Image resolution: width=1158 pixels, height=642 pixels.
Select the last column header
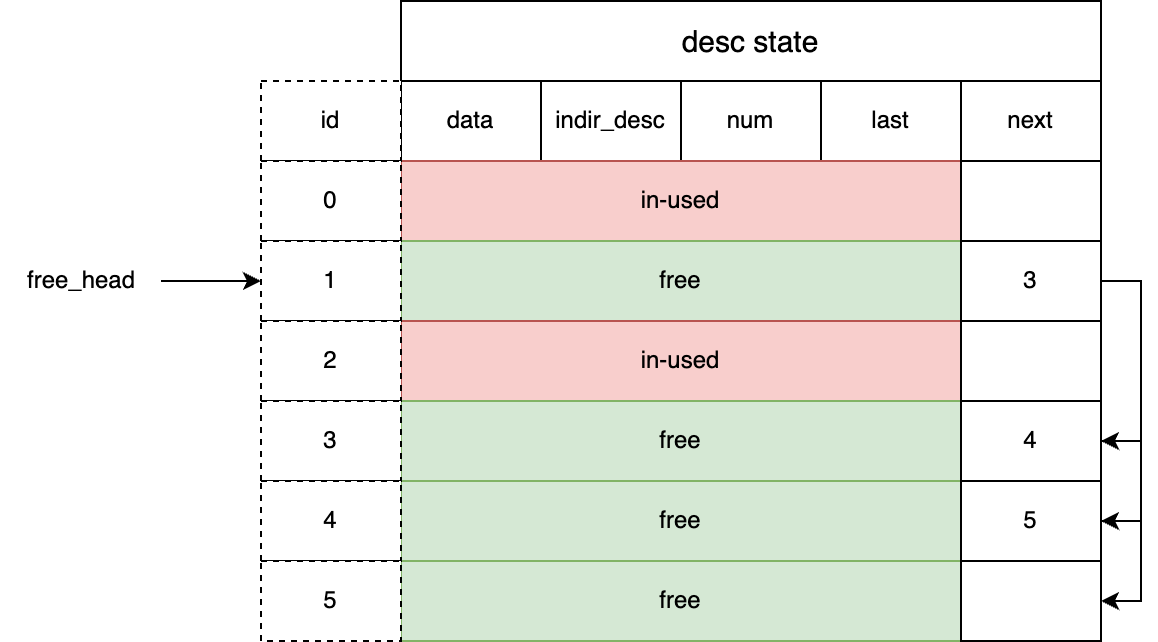click(891, 120)
